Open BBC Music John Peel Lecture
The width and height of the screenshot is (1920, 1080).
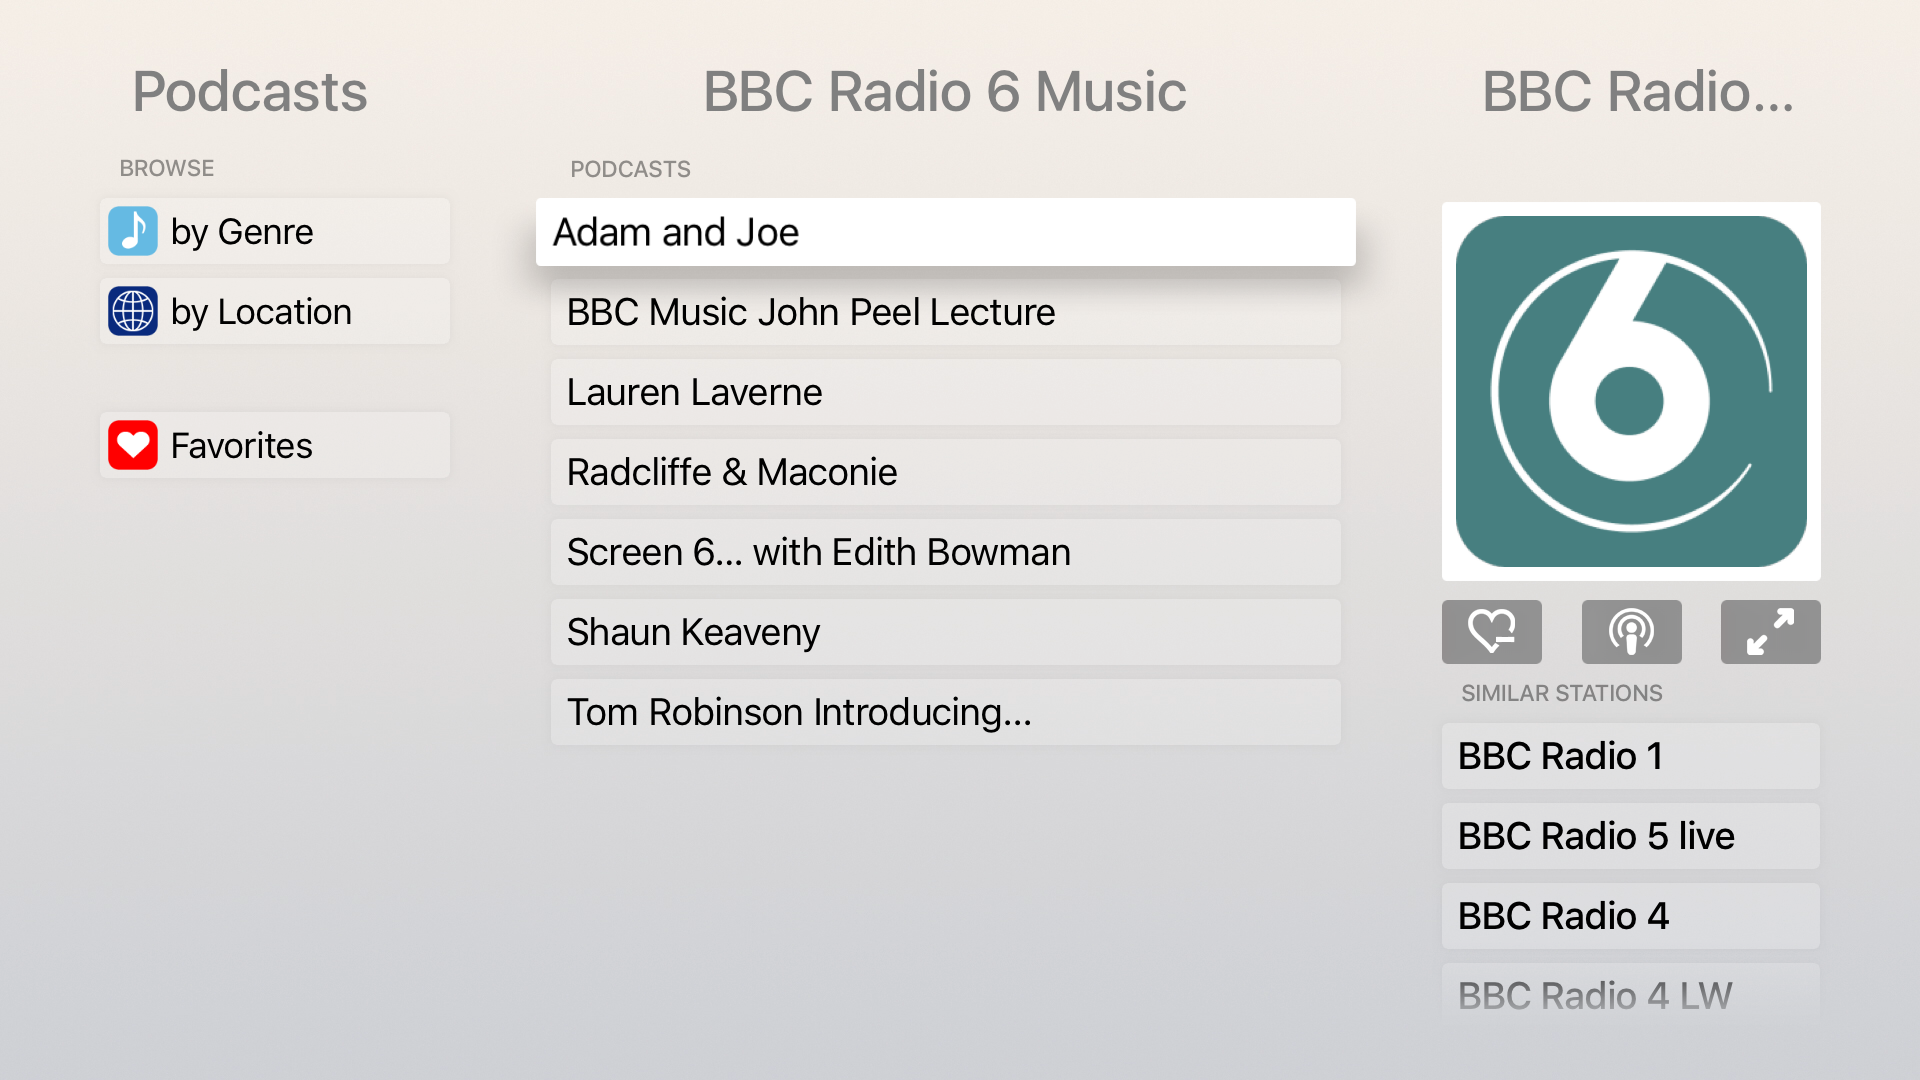946,312
